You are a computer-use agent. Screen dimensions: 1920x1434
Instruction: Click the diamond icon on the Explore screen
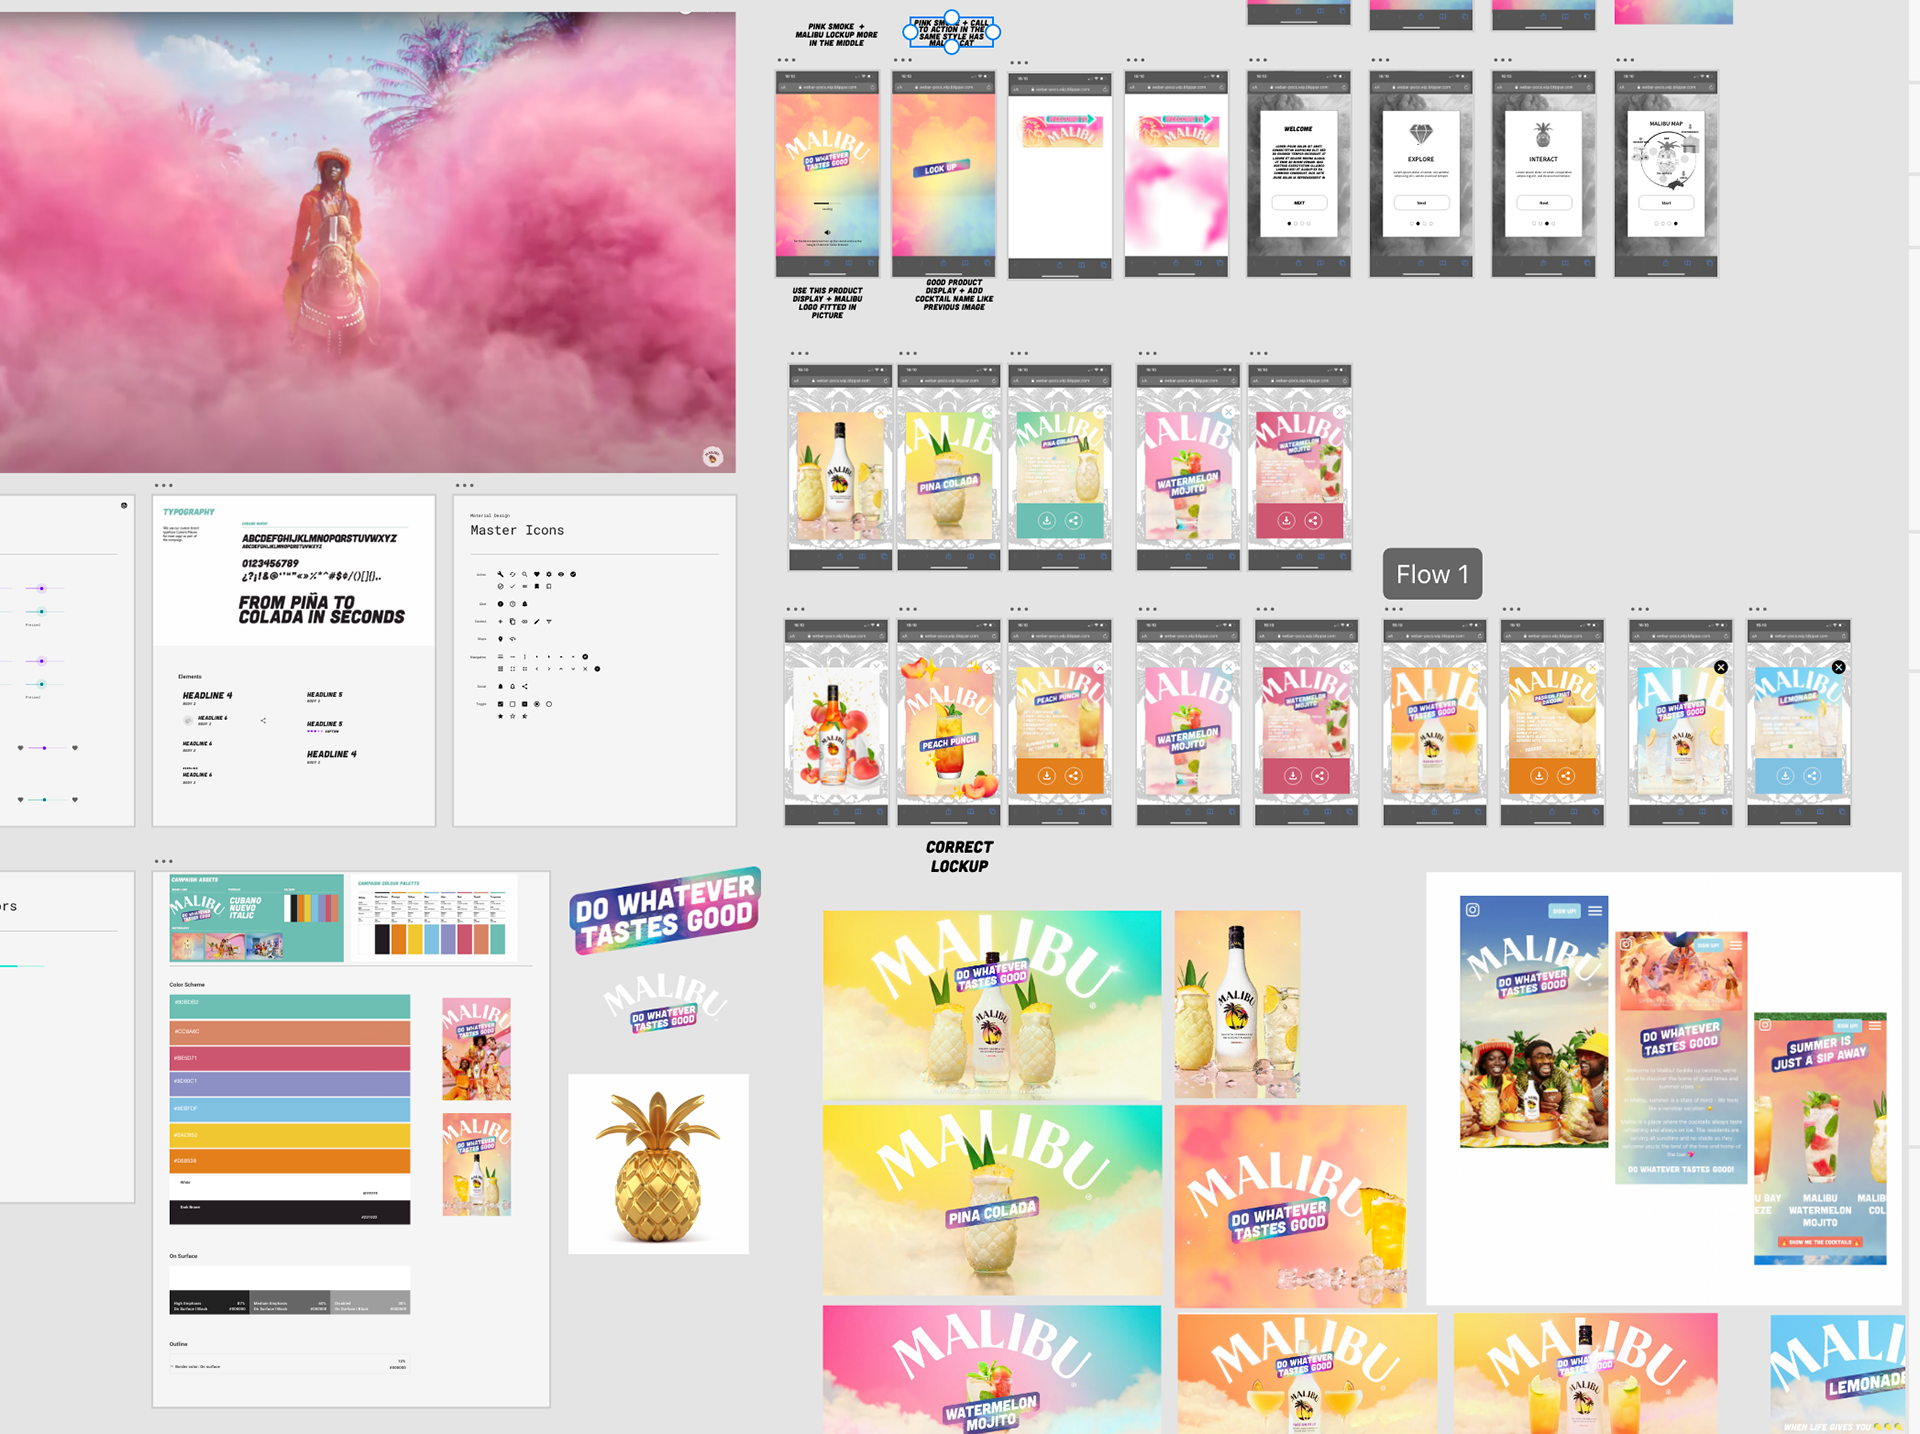[x=1421, y=133]
